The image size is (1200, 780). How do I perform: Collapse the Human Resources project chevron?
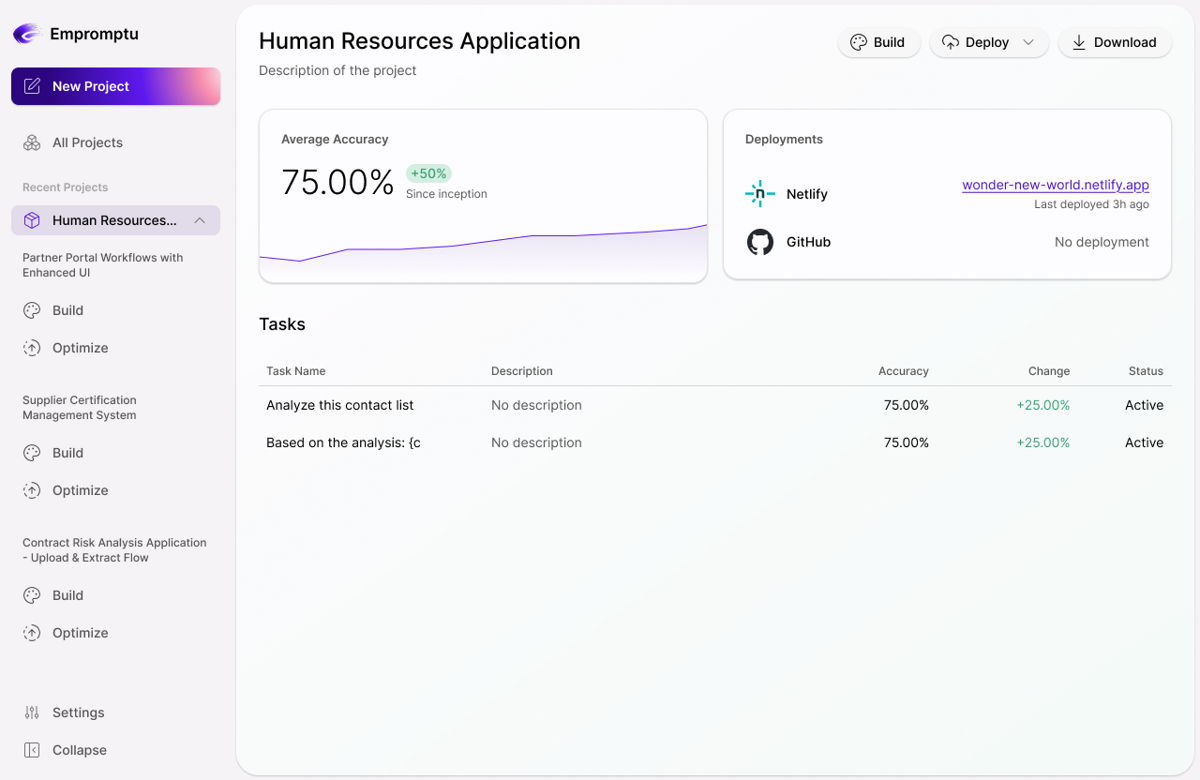(x=200, y=220)
